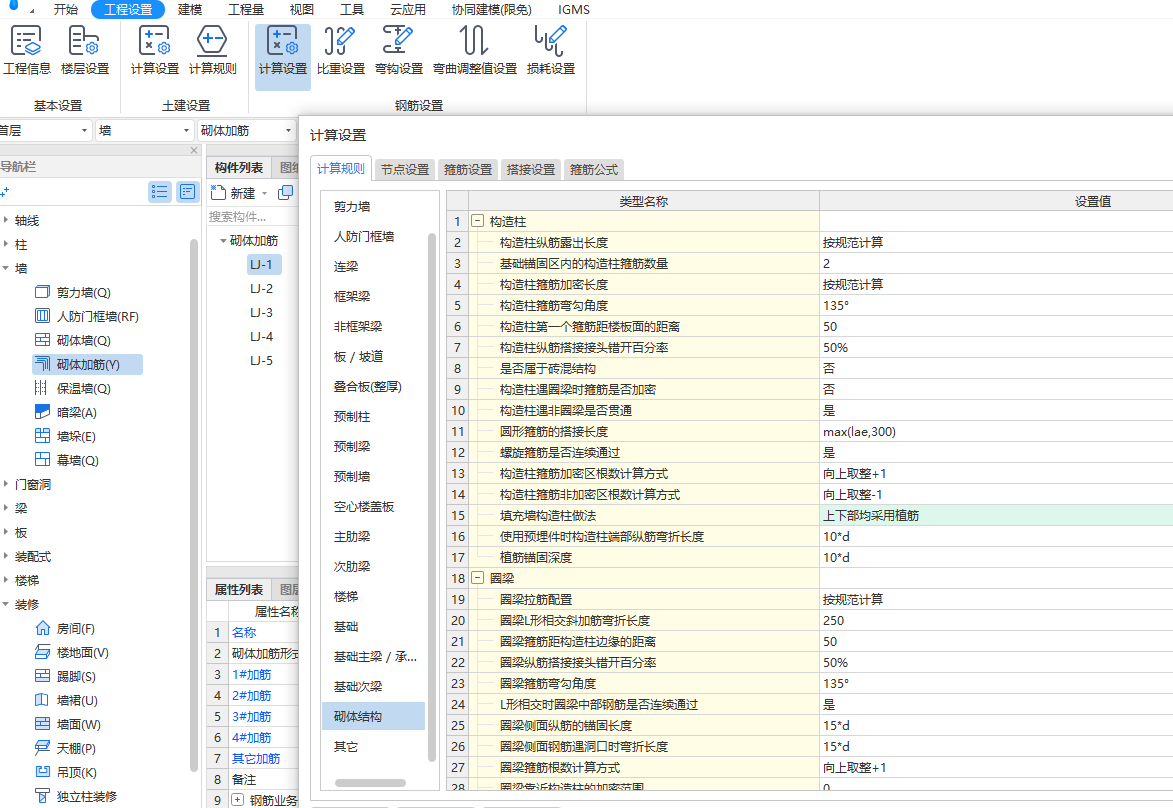This screenshot has height=808, width=1173.
Task: Open 损耗设置 in the ribbon
Action: [551, 50]
